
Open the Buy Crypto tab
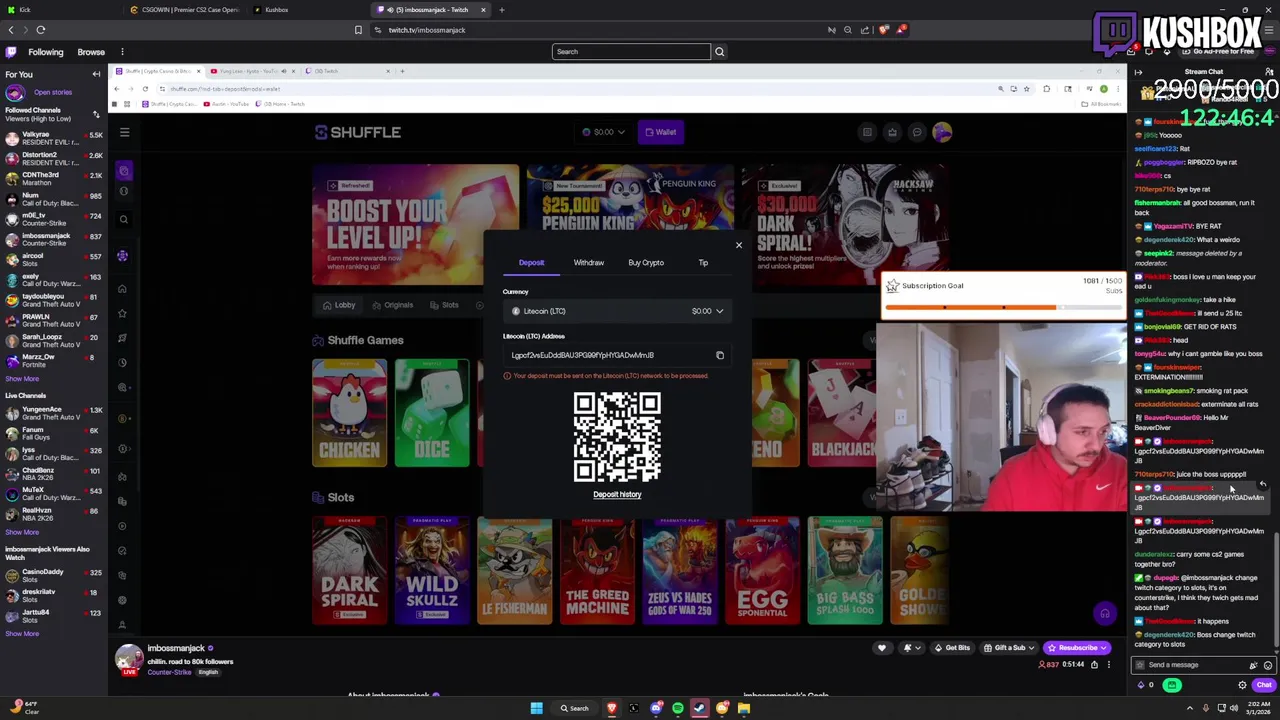646,263
